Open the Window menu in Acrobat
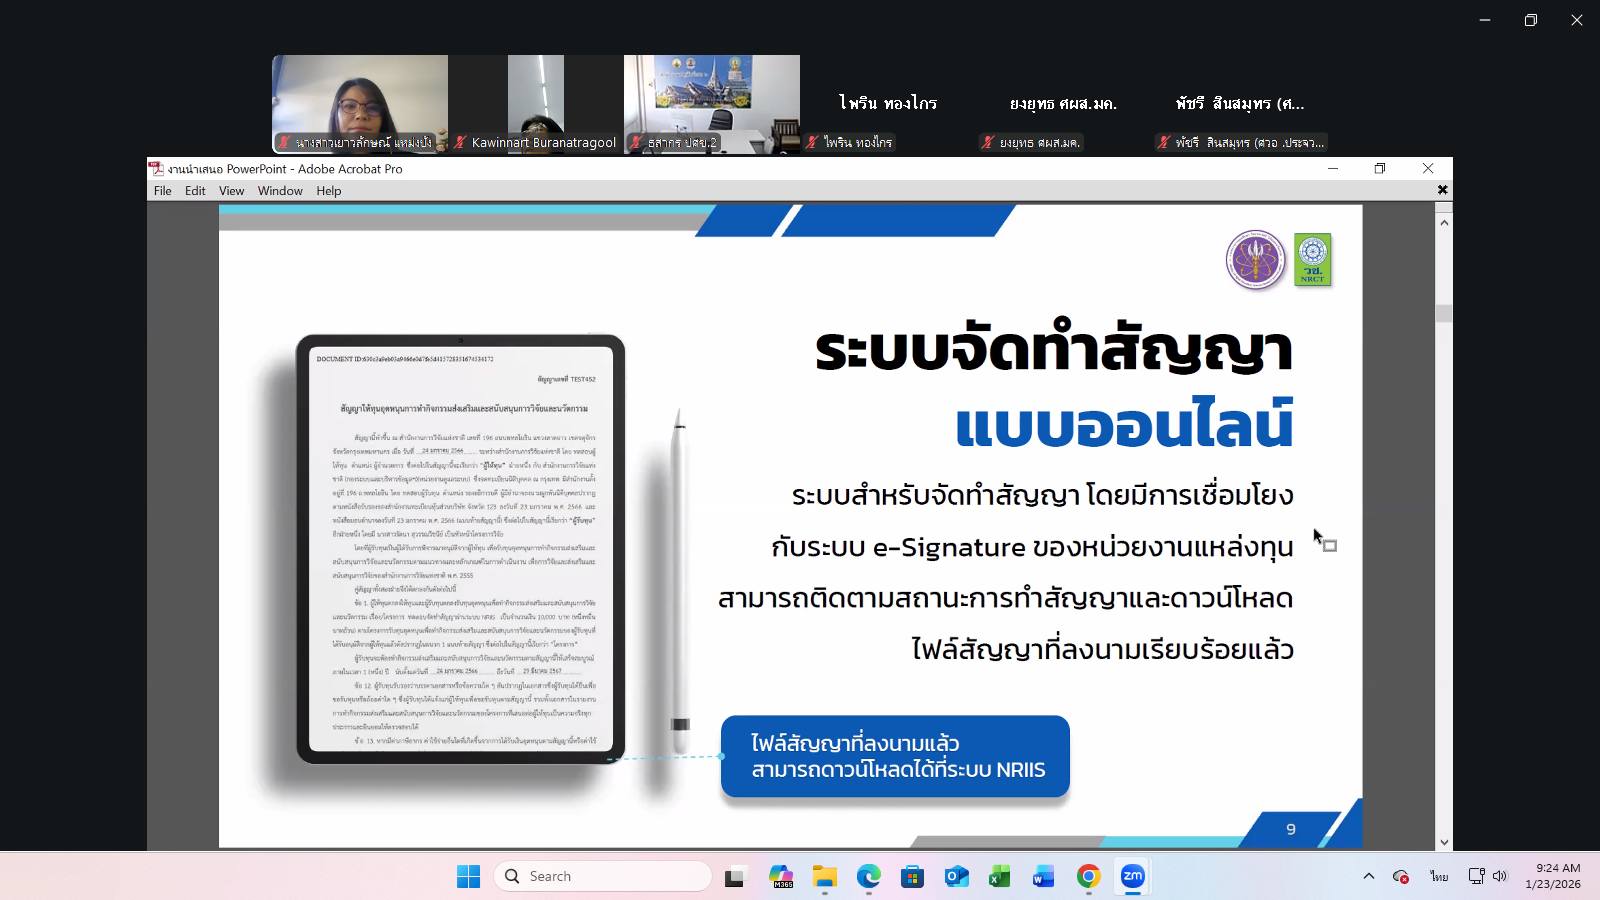Image resolution: width=1600 pixels, height=900 pixels. [280, 191]
